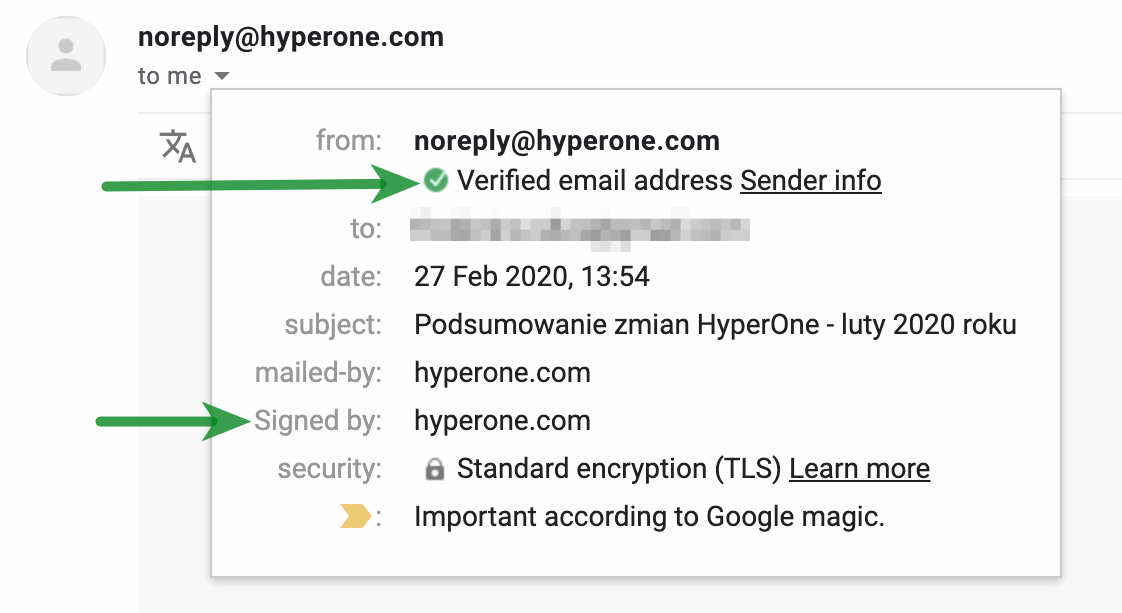Collapse details with the 'to me' arrow
This screenshot has width=1122, height=613.
coord(223,76)
